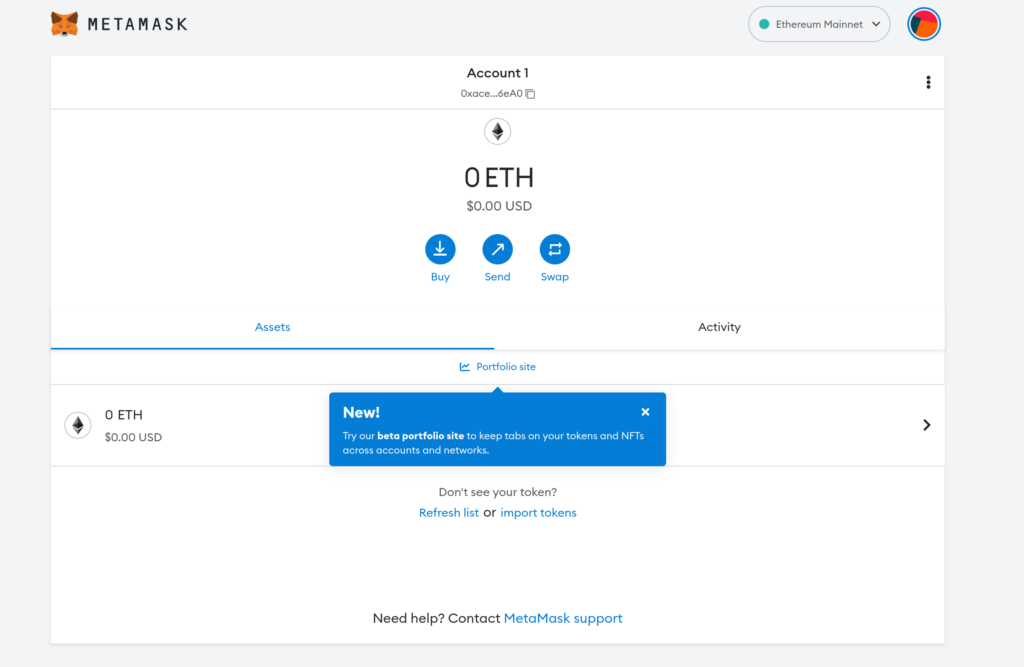Viewport: 1024px width, 667px height.
Task: Switch to the Activity tab
Action: (719, 327)
